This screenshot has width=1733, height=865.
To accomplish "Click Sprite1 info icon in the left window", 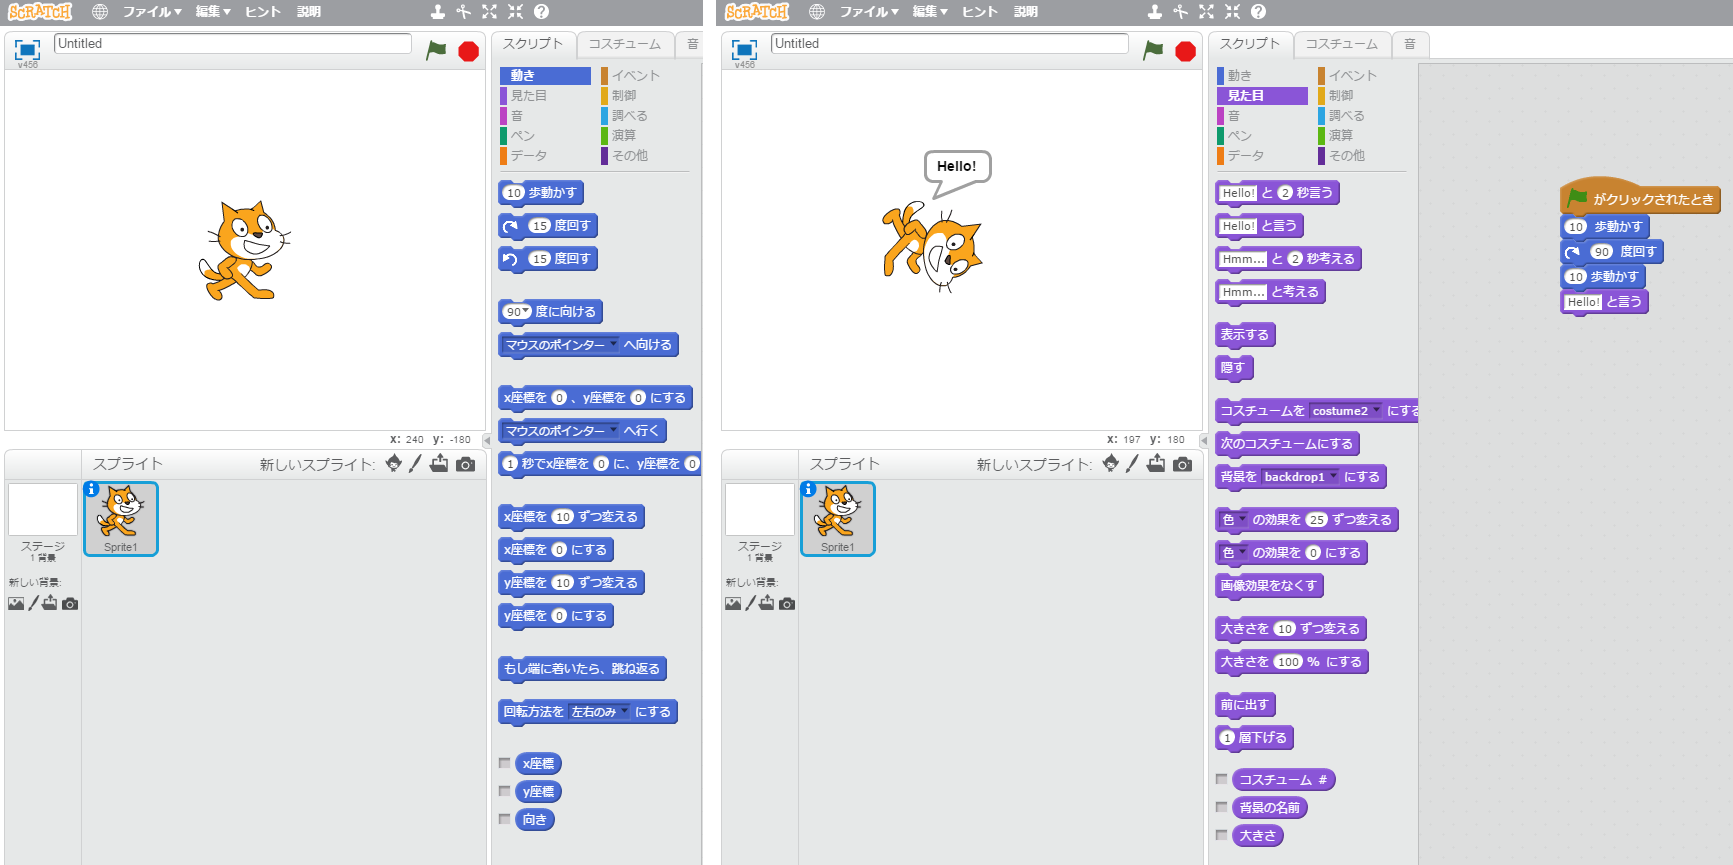I will pos(92,489).
